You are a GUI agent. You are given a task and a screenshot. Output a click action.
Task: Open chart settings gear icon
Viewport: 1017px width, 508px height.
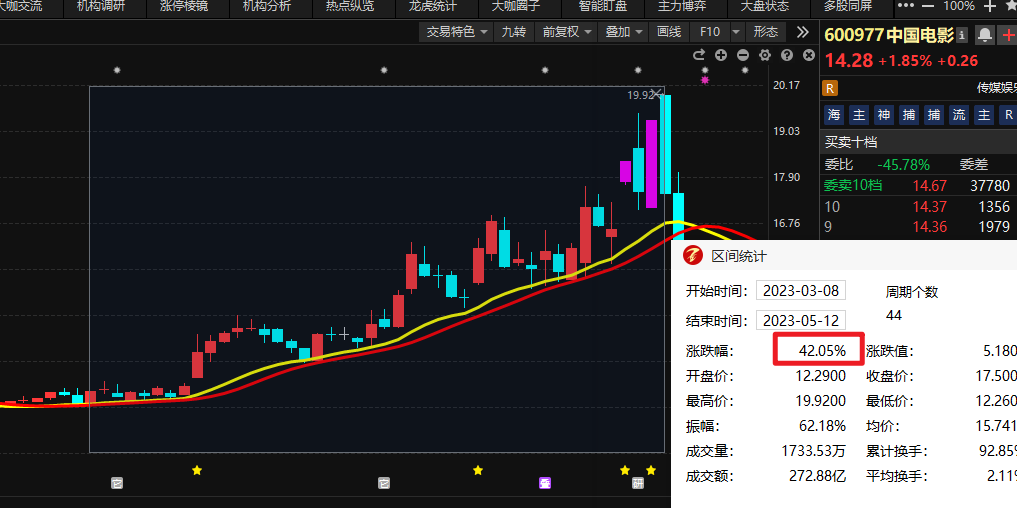pos(765,55)
